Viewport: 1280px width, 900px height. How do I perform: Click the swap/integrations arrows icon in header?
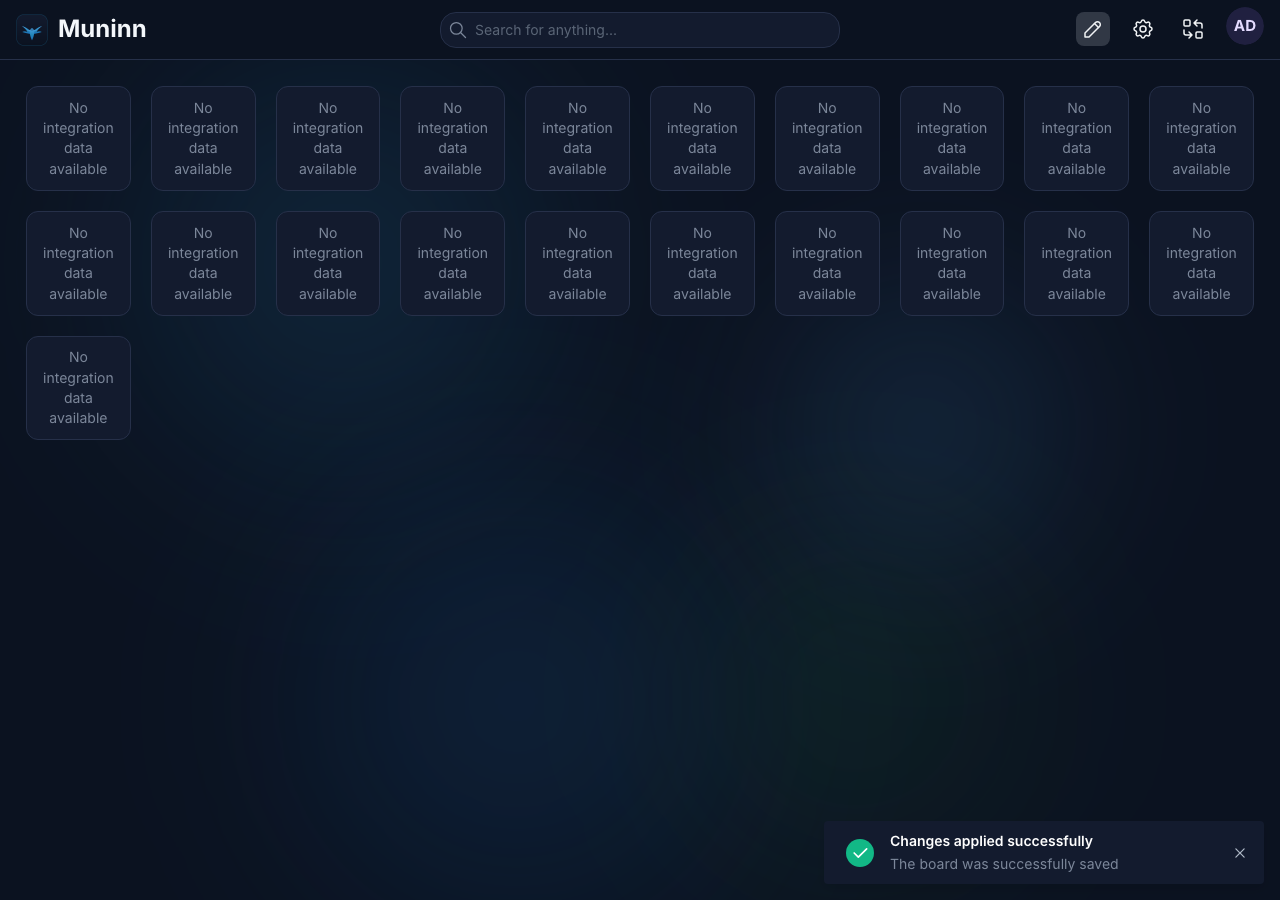point(1193,29)
